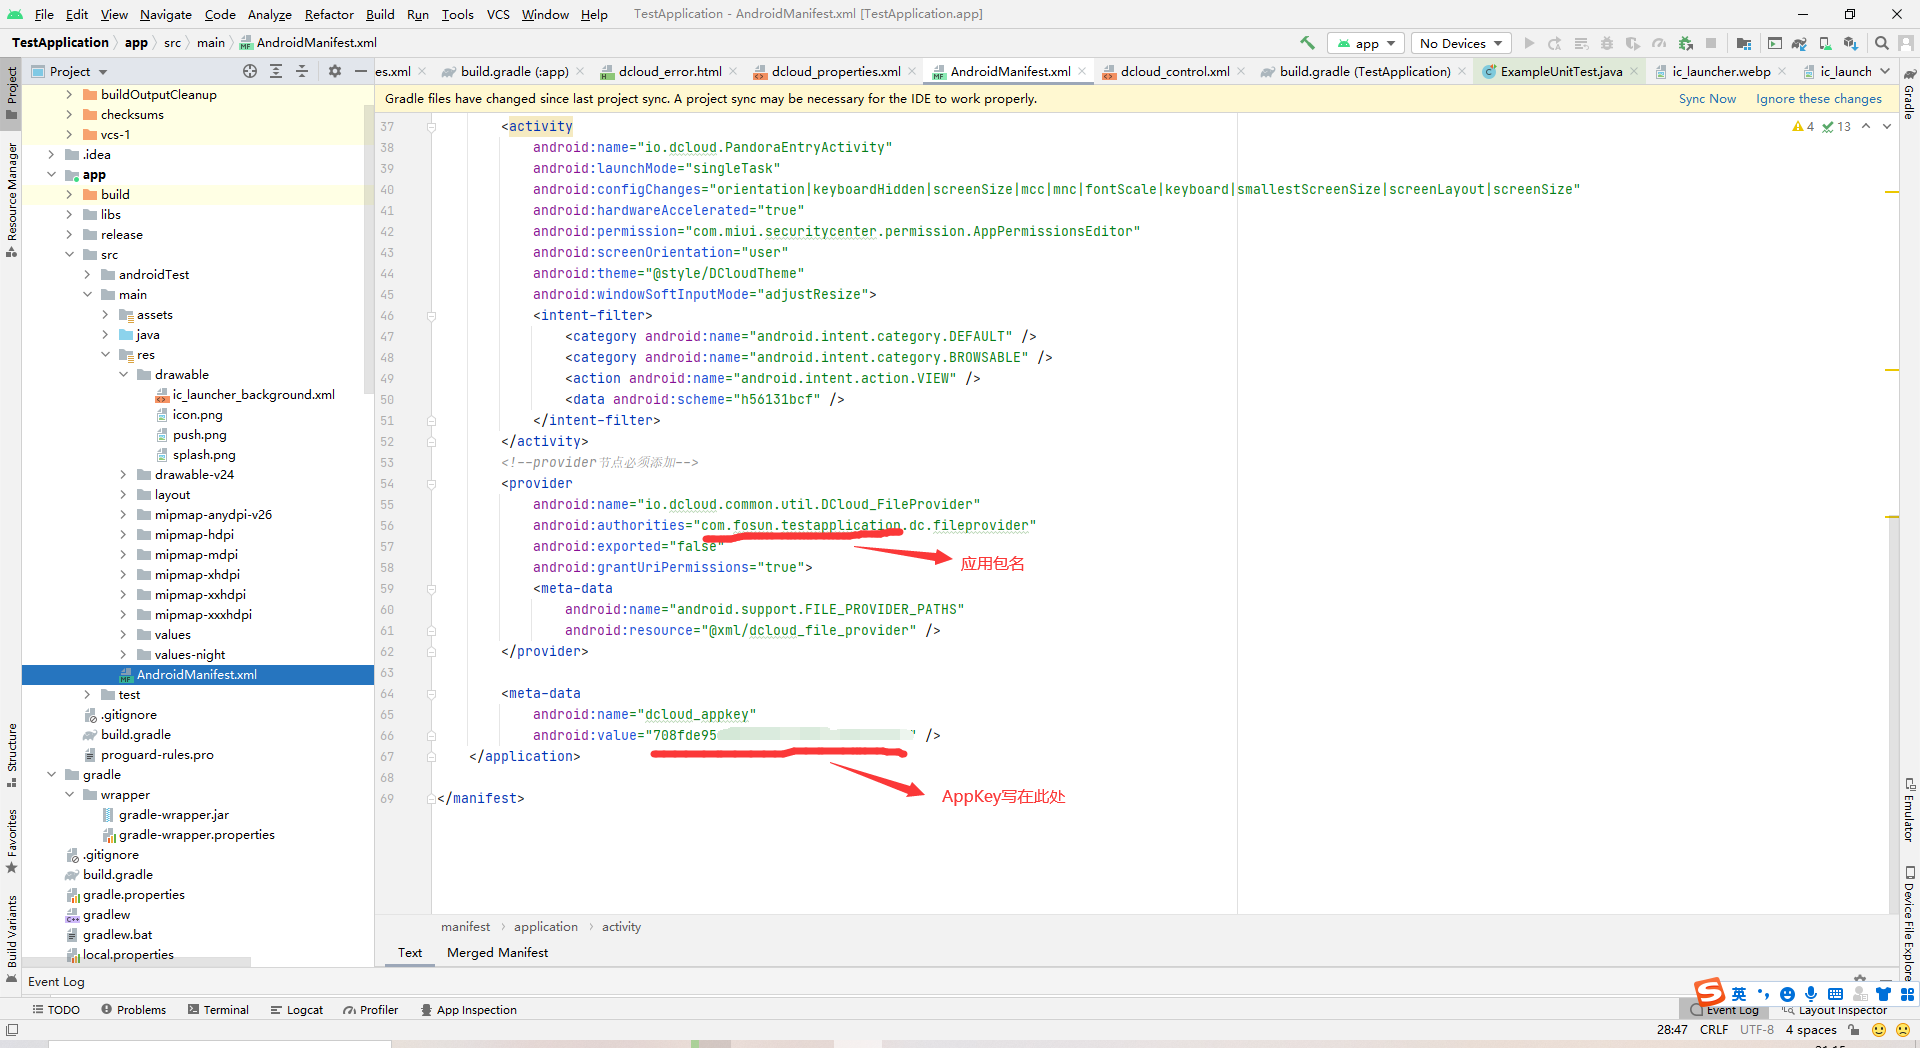1920x1048 pixels.
Task: Show hidden editor tabs dropdown arrow
Action: 1885,71
